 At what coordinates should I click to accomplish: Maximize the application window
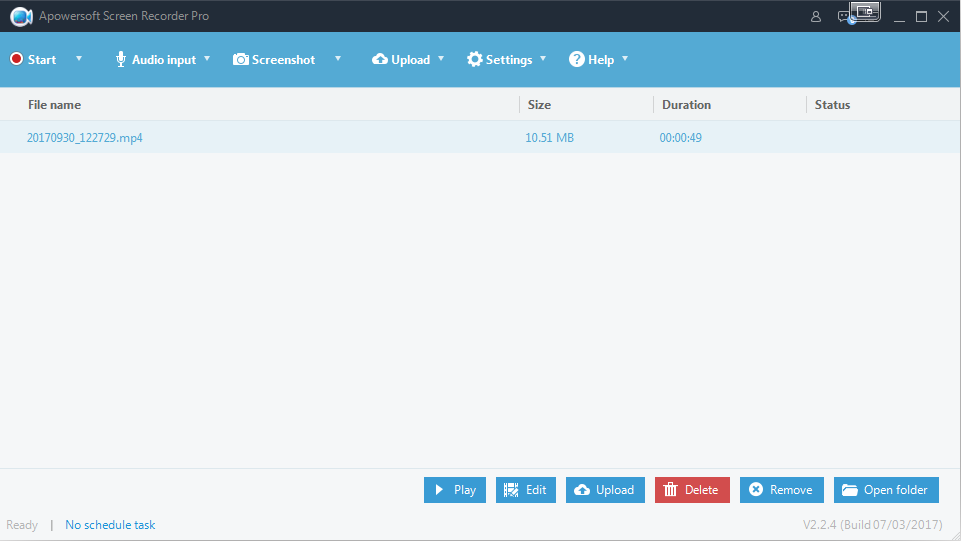point(921,17)
